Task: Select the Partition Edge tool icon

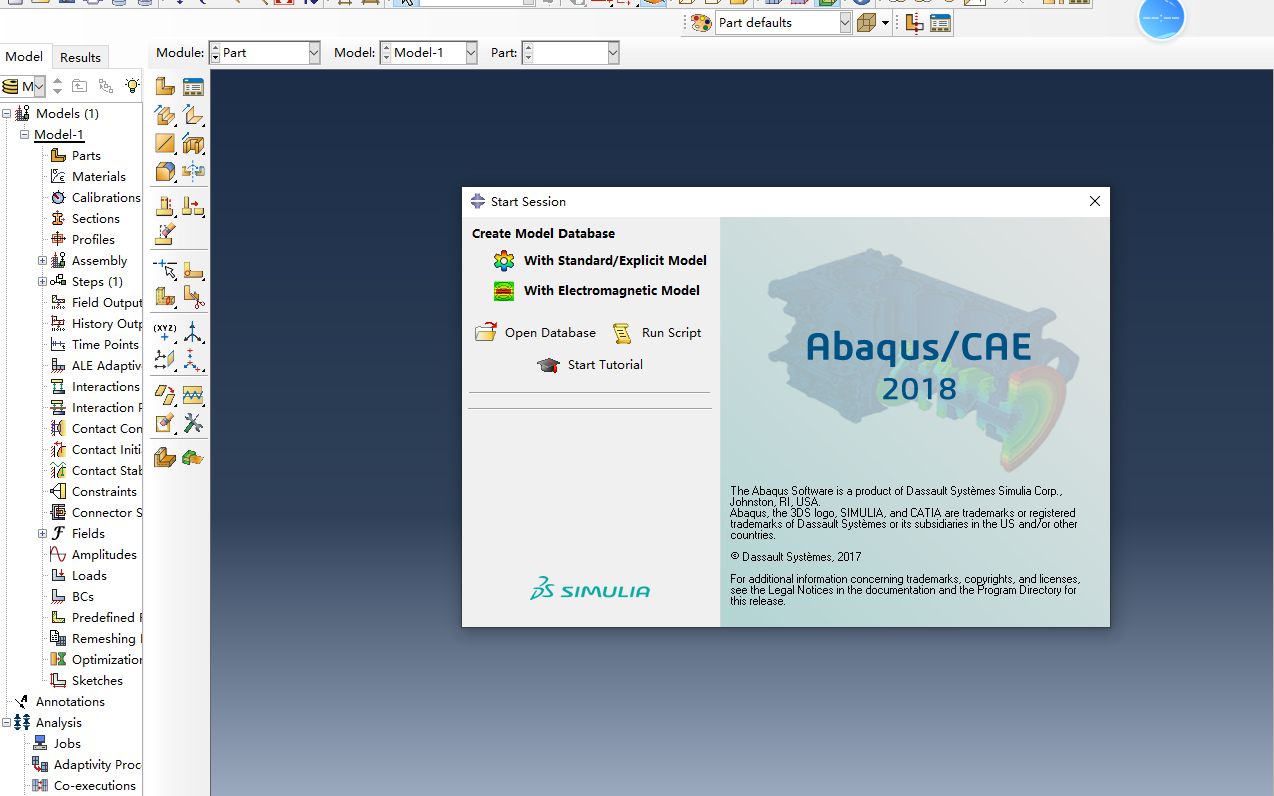Action: click(165, 269)
